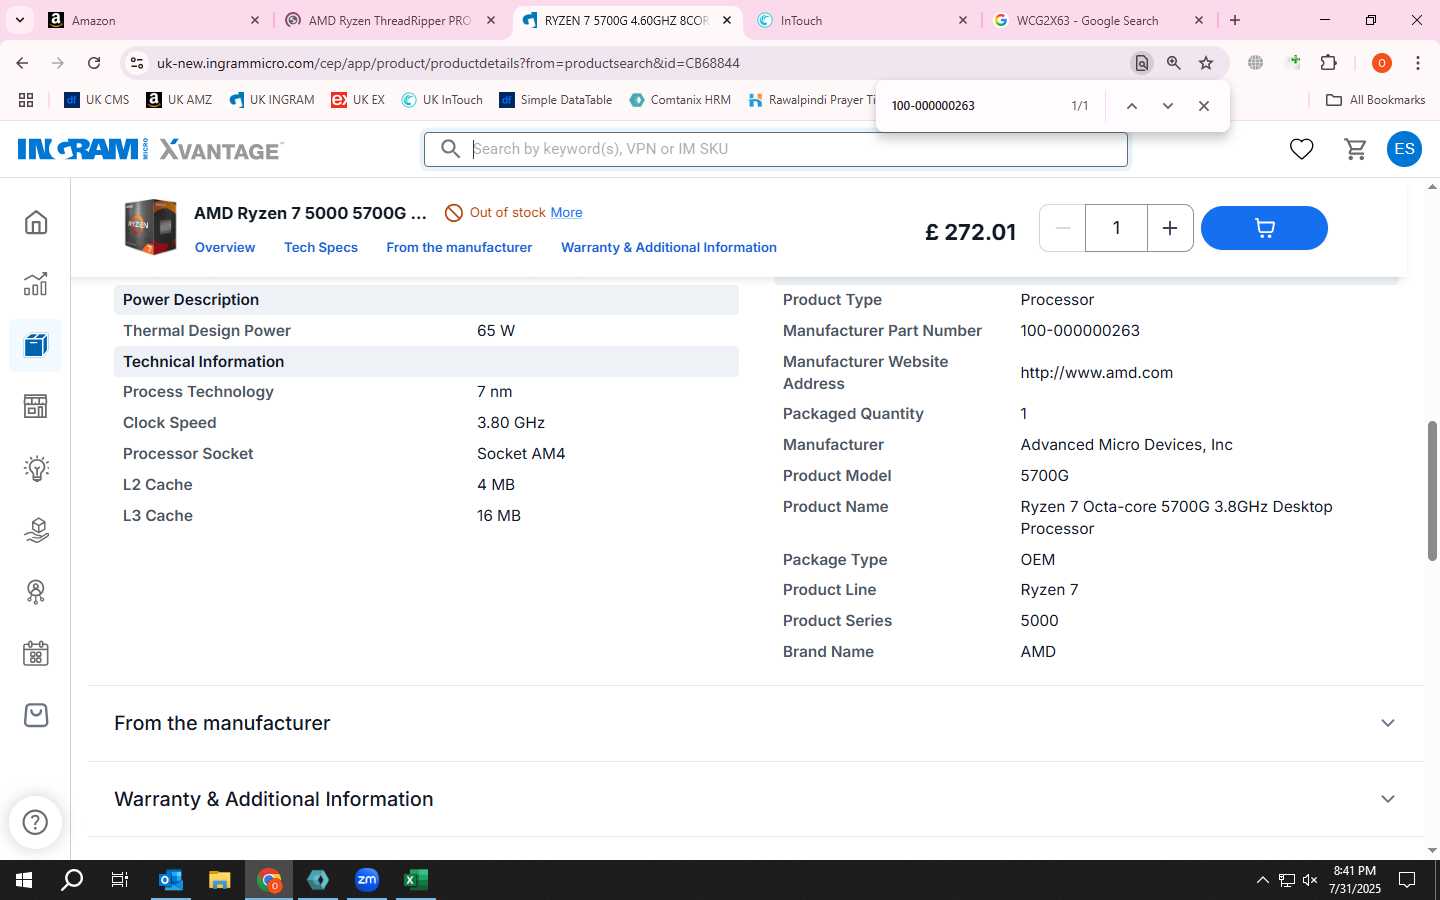The height and width of the screenshot is (900, 1440).
Task: Open the browser zoom magnifier icon
Action: click(1174, 63)
